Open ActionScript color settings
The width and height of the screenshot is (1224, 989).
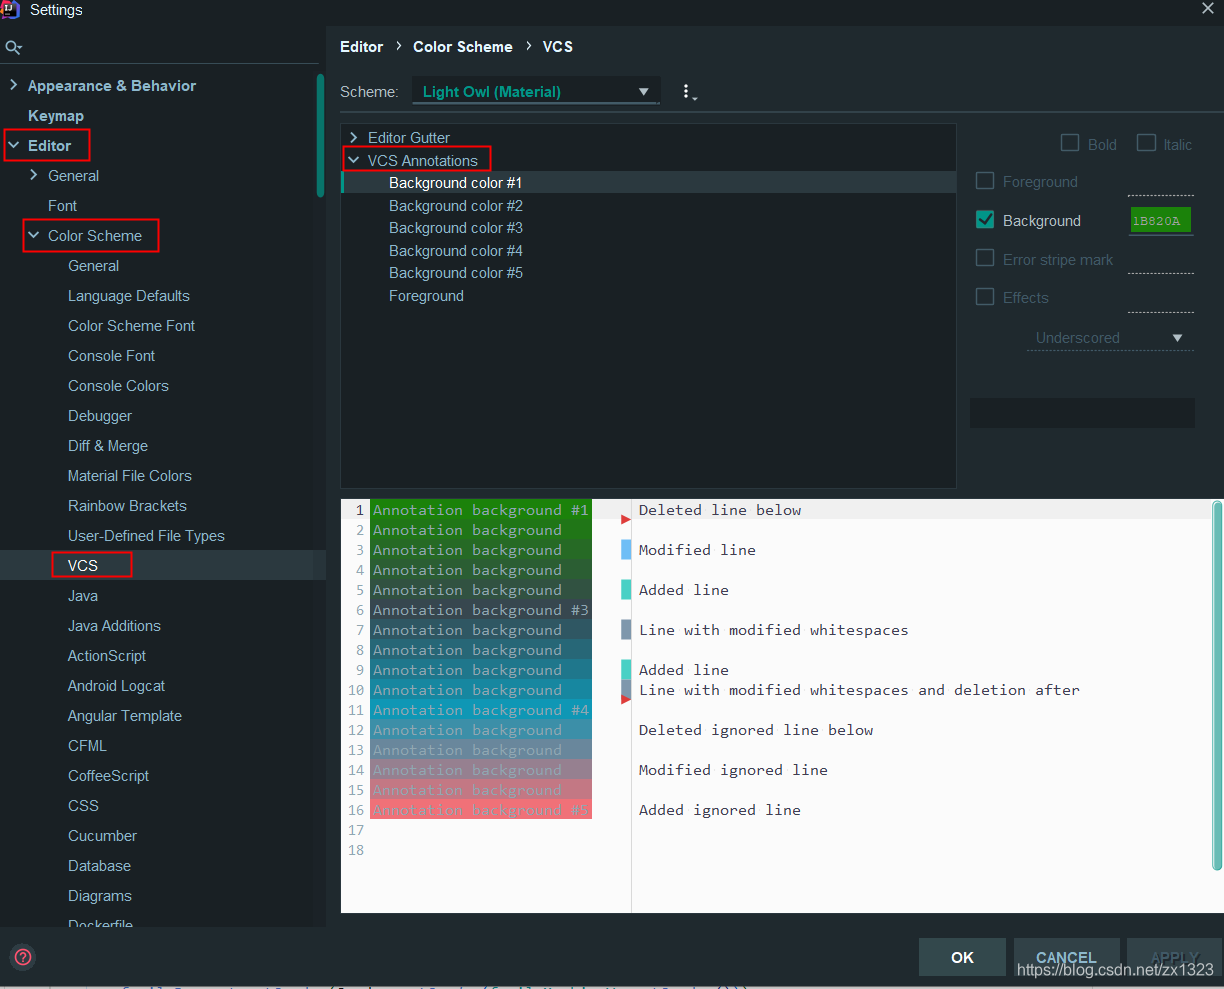(107, 655)
